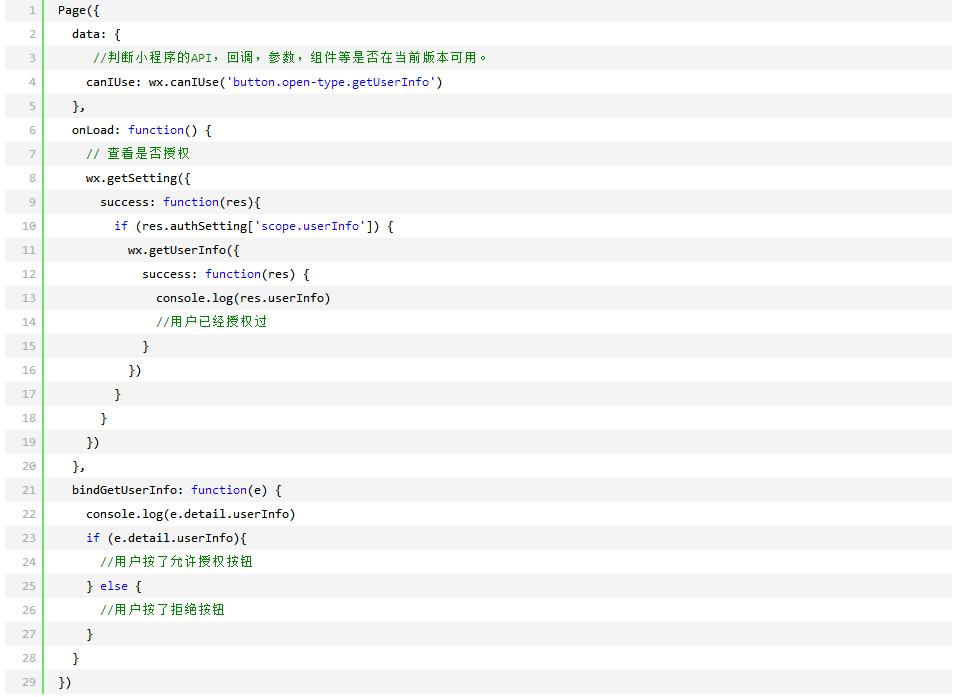Click 'success: function(res){' on line 9
This screenshot has height=697, width=957.
180,202
